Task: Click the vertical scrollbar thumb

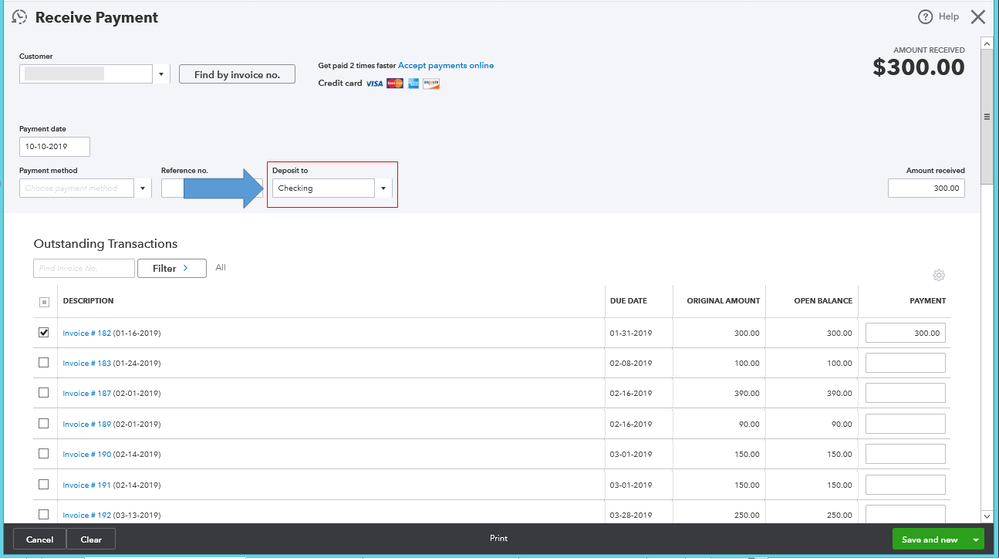Action: click(987, 117)
